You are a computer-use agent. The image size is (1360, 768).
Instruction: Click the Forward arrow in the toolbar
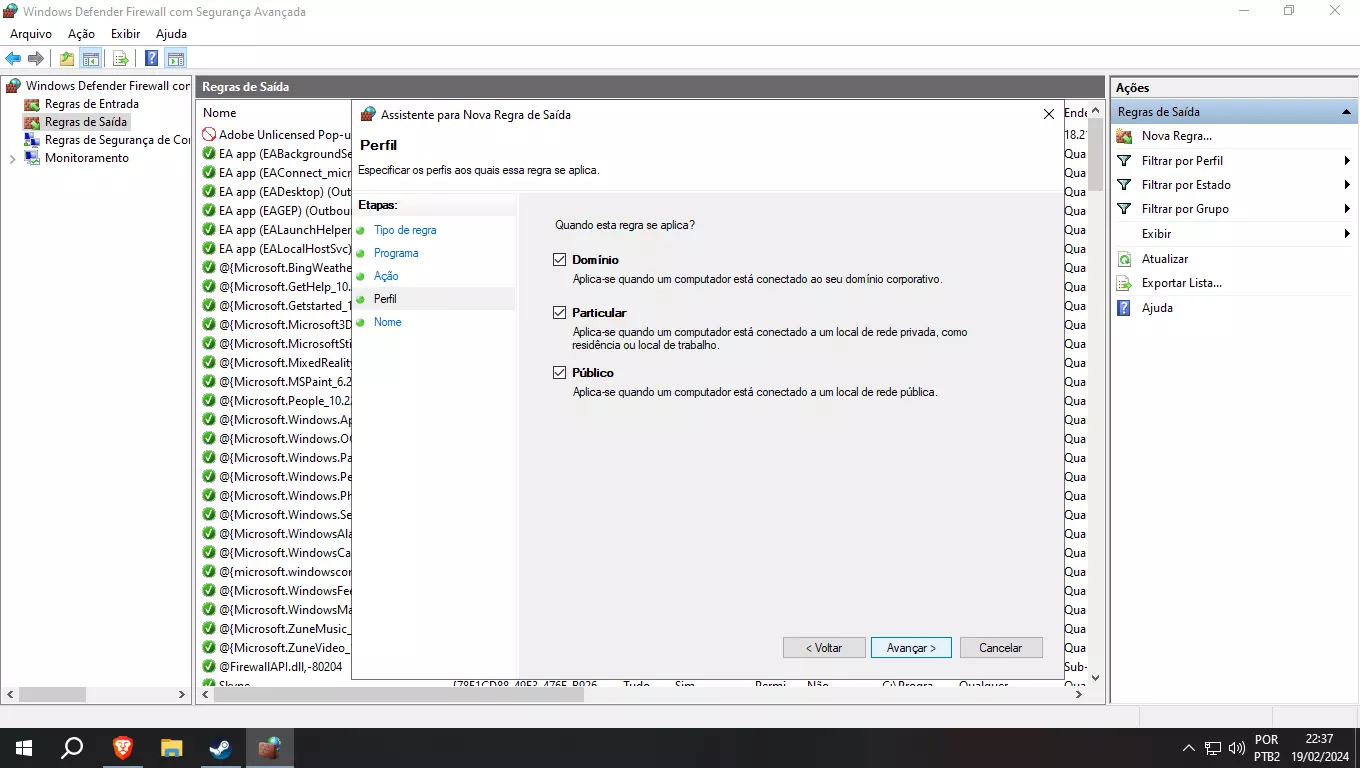pos(36,58)
